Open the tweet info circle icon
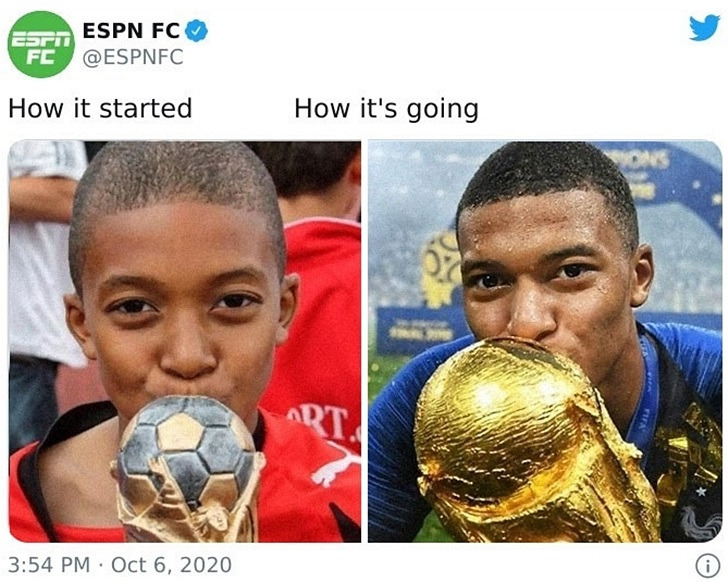The width and height of the screenshot is (728, 582). point(708,566)
